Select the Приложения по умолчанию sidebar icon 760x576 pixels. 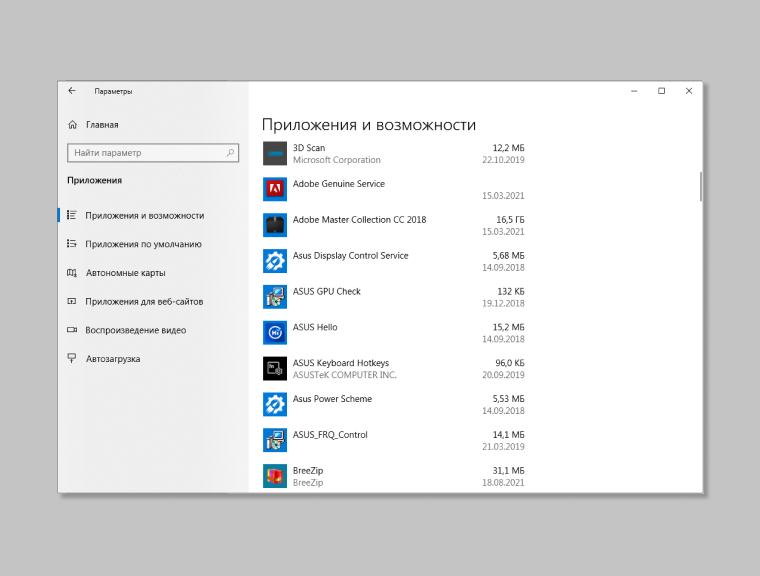[x=72, y=244]
